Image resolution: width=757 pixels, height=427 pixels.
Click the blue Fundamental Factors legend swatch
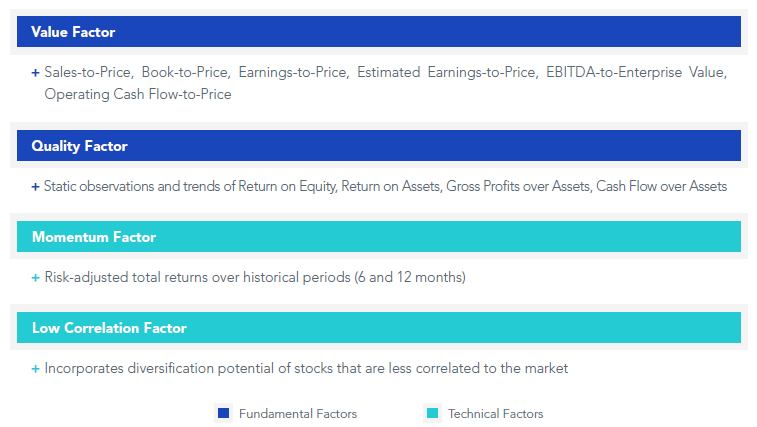pyautogui.click(x=224, y=413)
